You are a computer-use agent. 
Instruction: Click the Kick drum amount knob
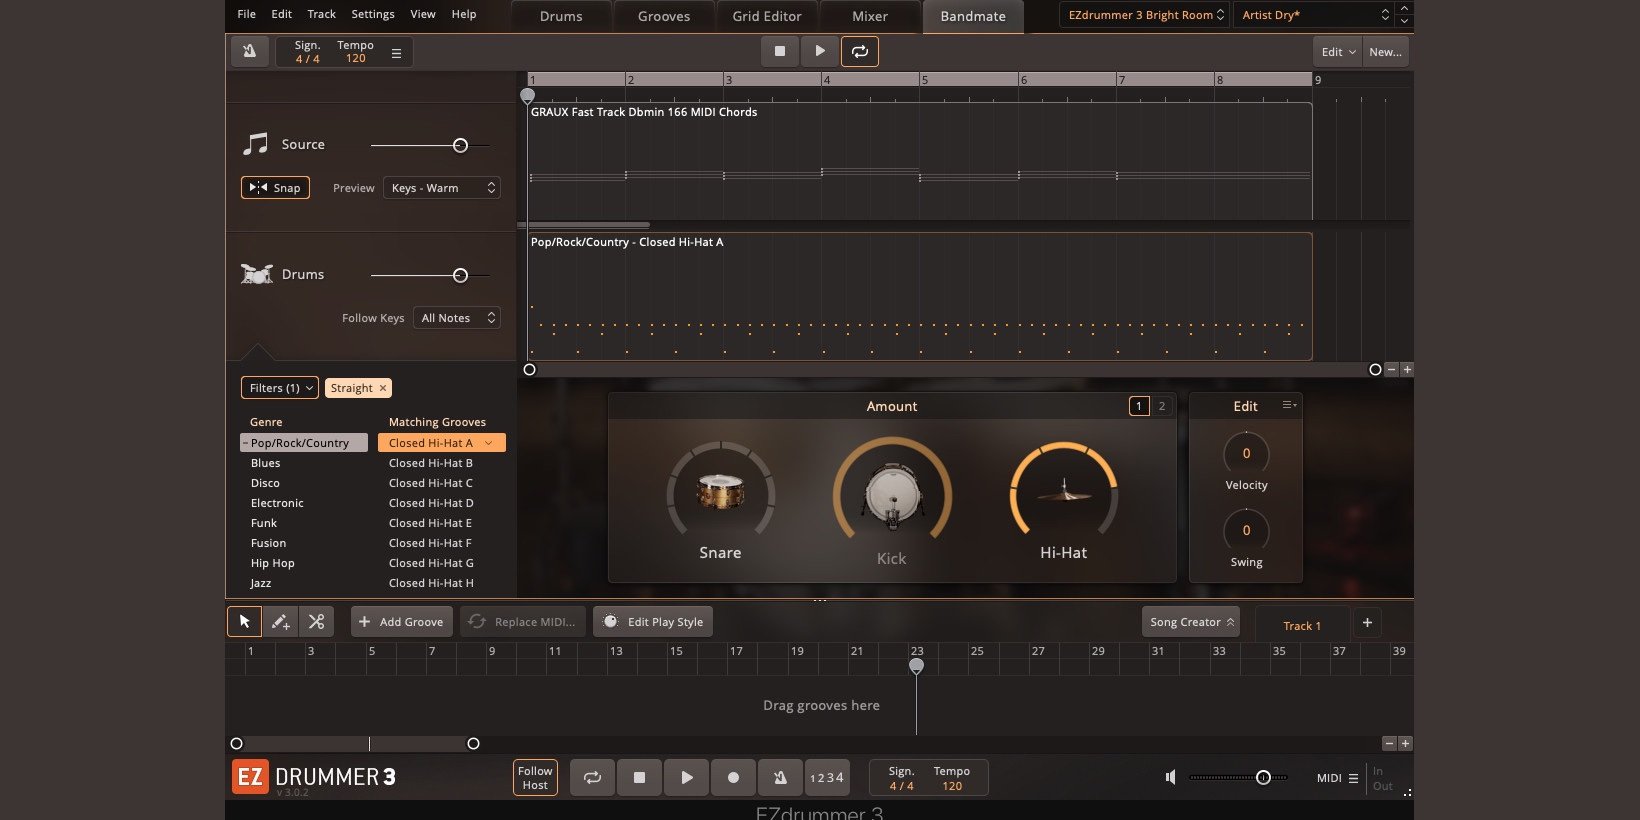(x=891, y=496)
